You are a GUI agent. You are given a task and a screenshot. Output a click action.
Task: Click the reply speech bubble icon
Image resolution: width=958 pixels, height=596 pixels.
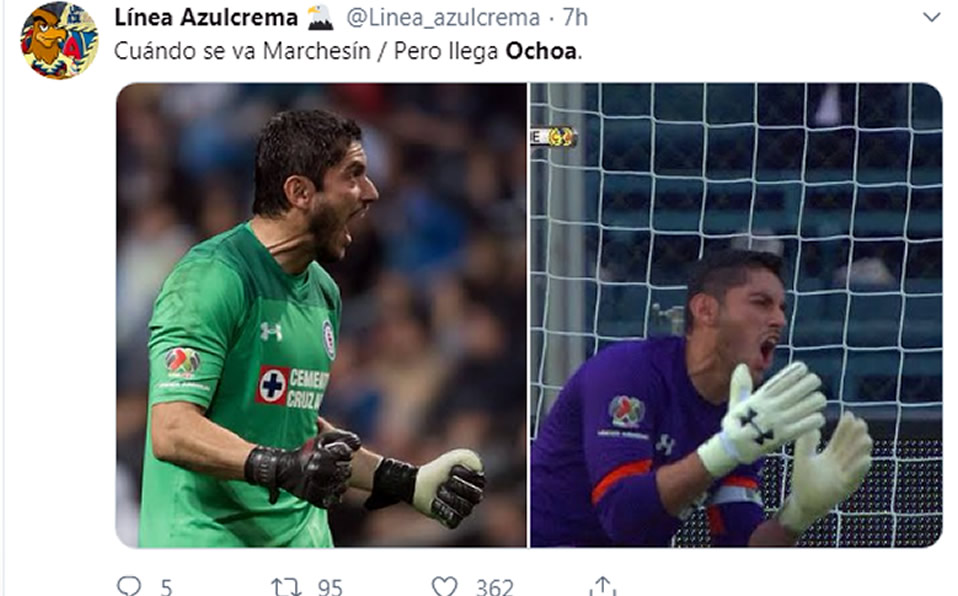[129, 586]
